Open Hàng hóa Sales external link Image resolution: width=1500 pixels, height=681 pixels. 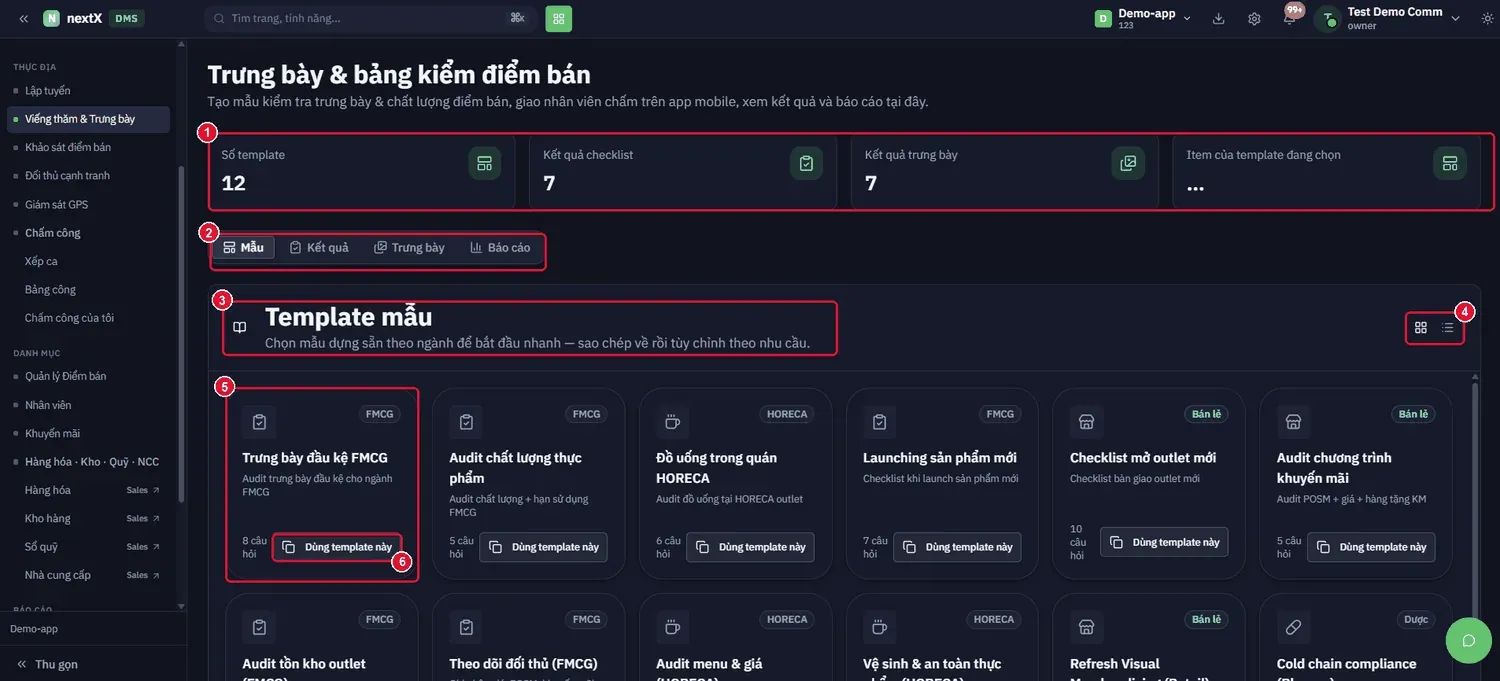coord(90,490)
